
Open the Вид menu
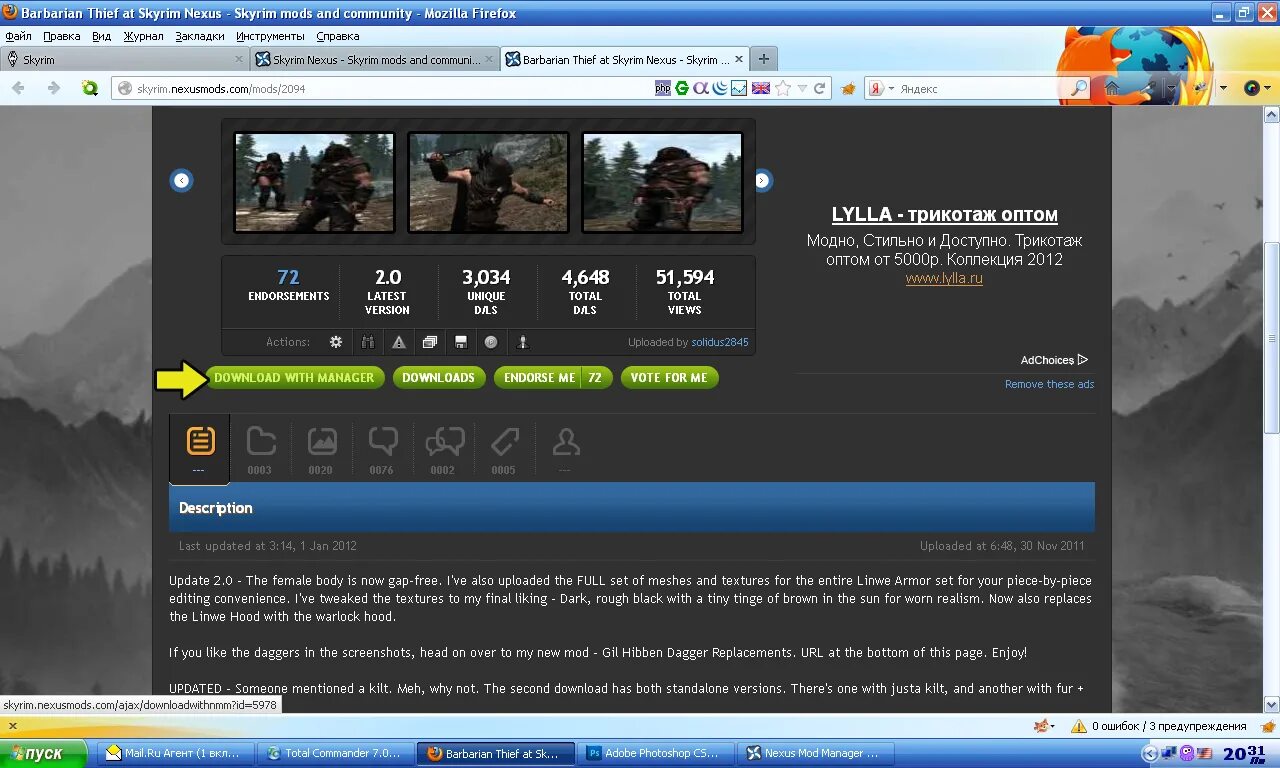point(101,36)
